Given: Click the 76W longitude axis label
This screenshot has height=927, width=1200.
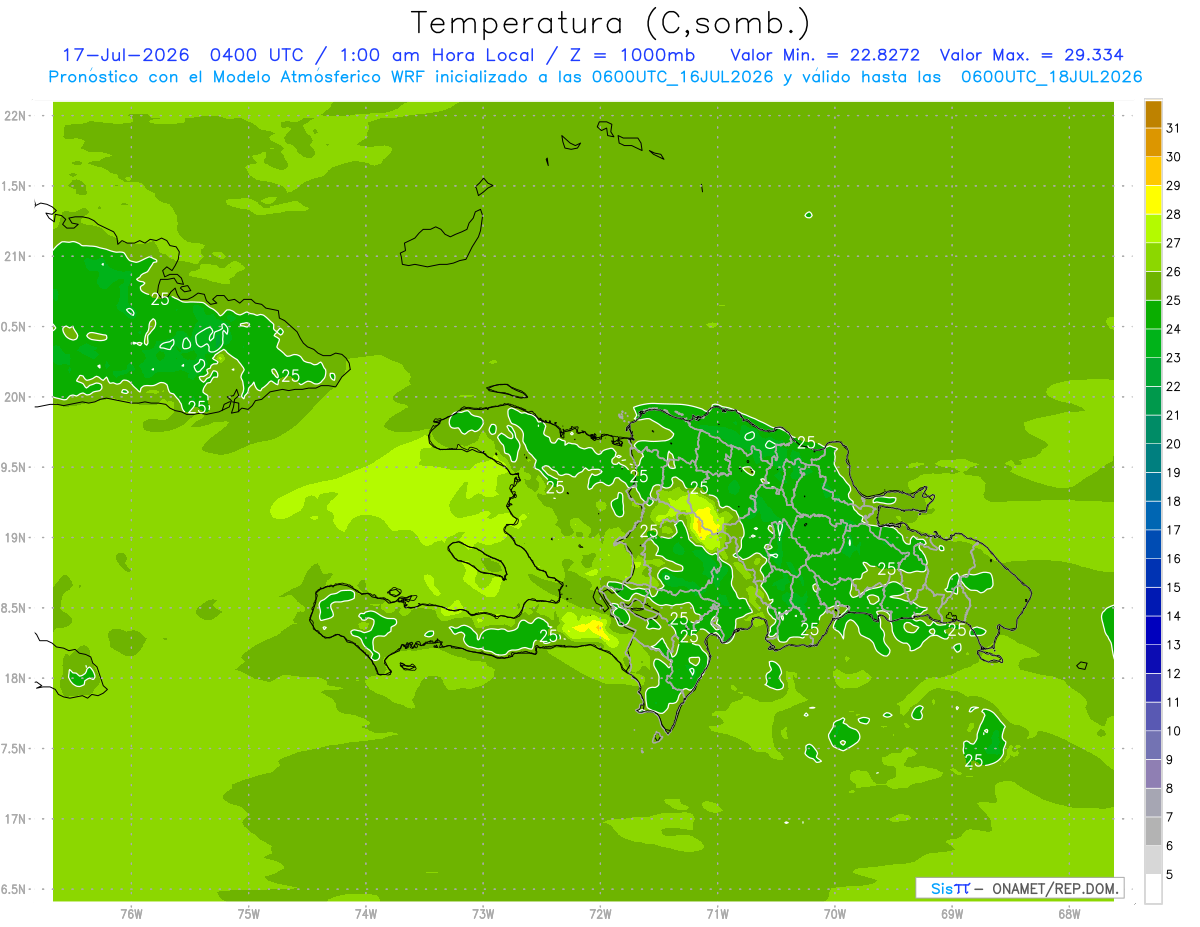Looking at the screenshot, I should [x=131, y=914].
